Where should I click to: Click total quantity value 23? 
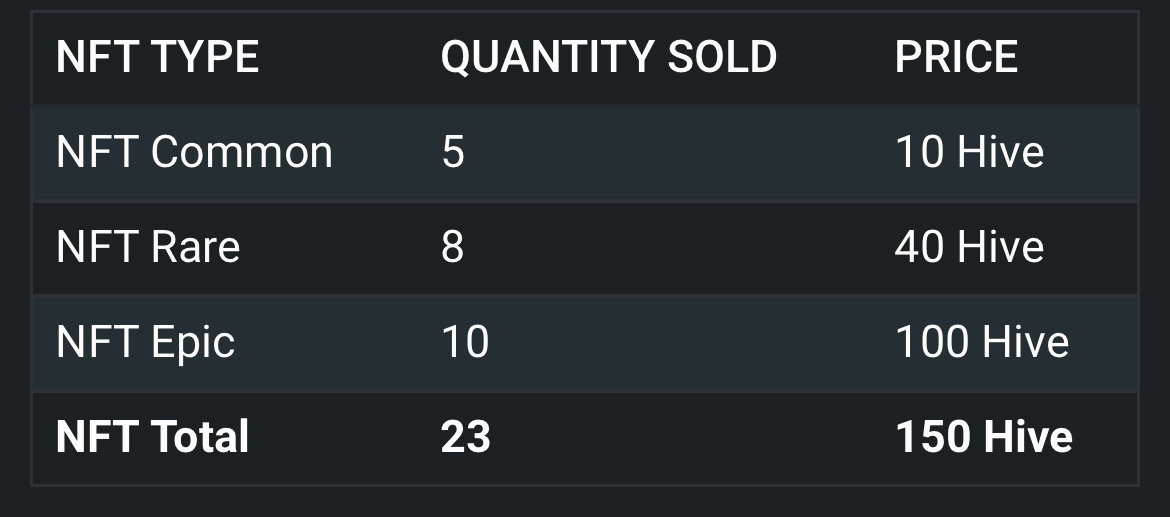click(x=466, y=437)
